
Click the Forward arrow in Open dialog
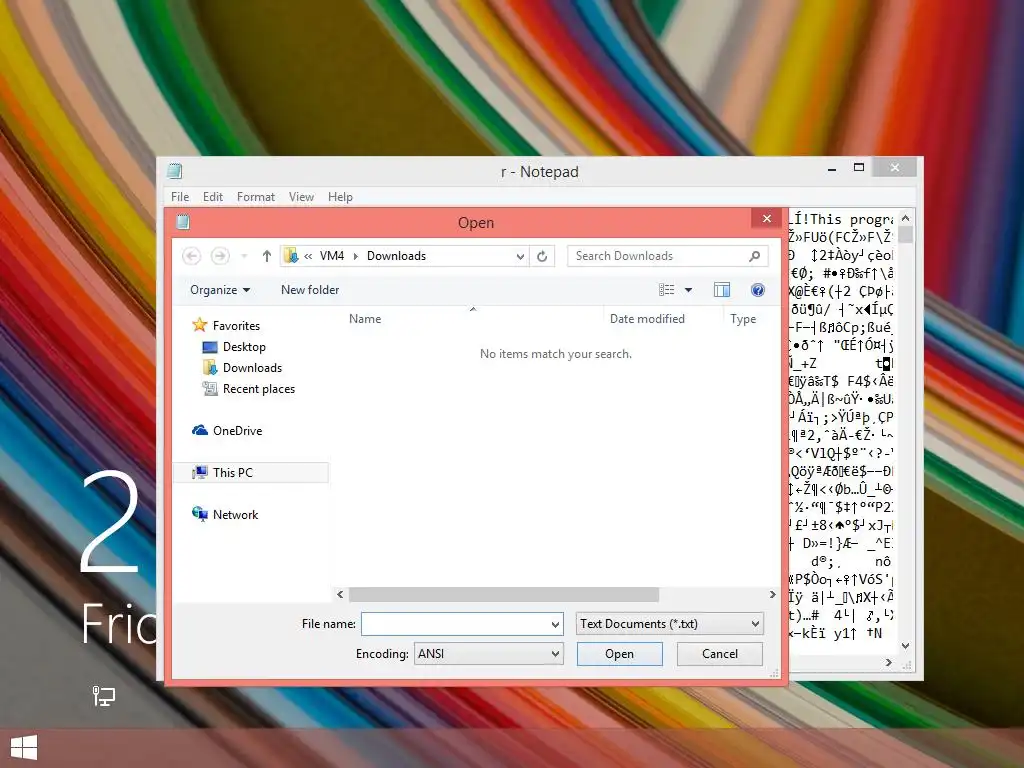pyautogui.click(x=220, y=256)
